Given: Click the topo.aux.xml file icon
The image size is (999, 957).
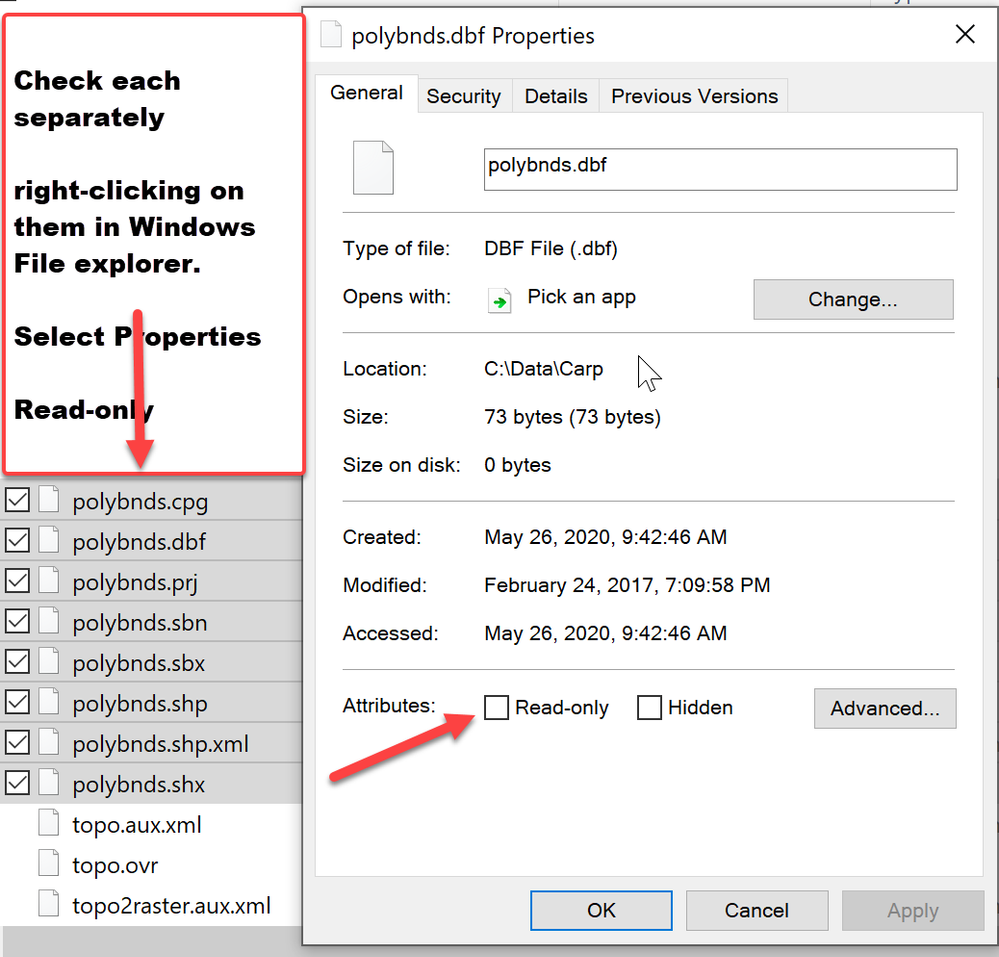Looking at the screenshot, I should click(x=49, y=825).
